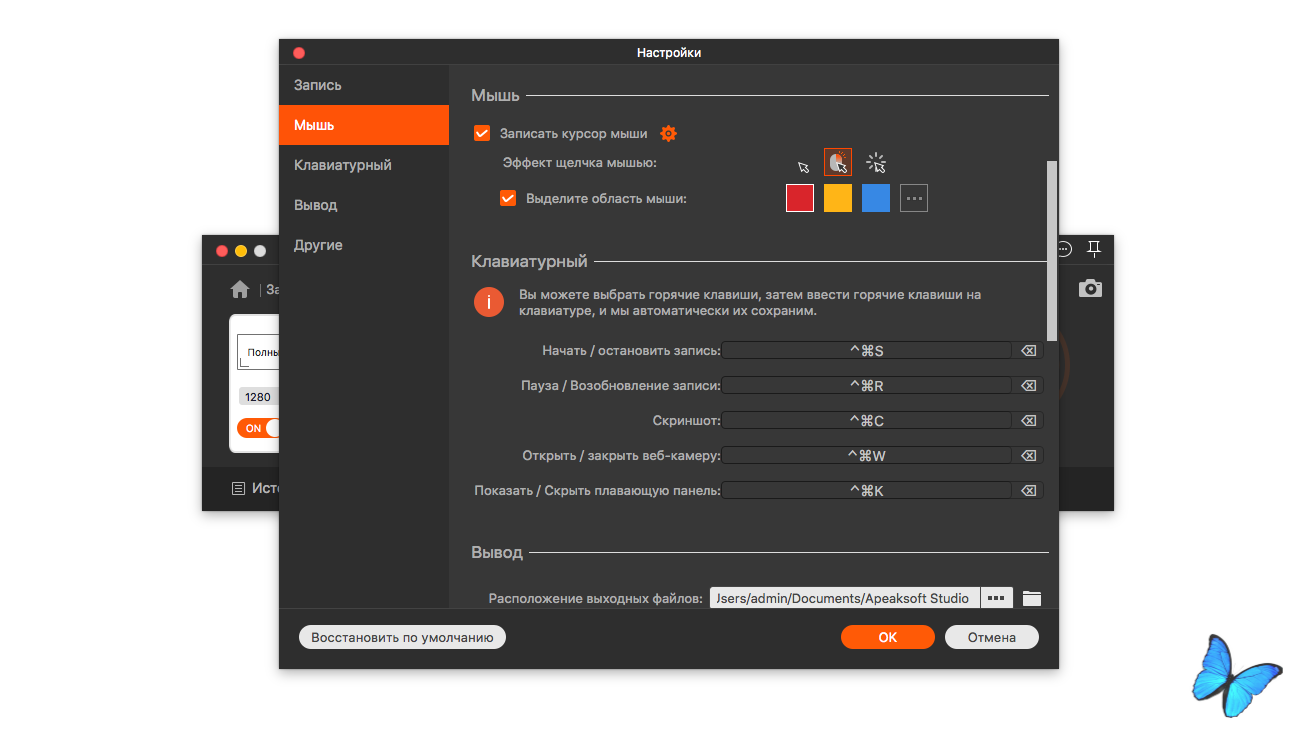Select the highlighted circle click effect
This screenshot has width=1307, height=750.
point(838,162)
